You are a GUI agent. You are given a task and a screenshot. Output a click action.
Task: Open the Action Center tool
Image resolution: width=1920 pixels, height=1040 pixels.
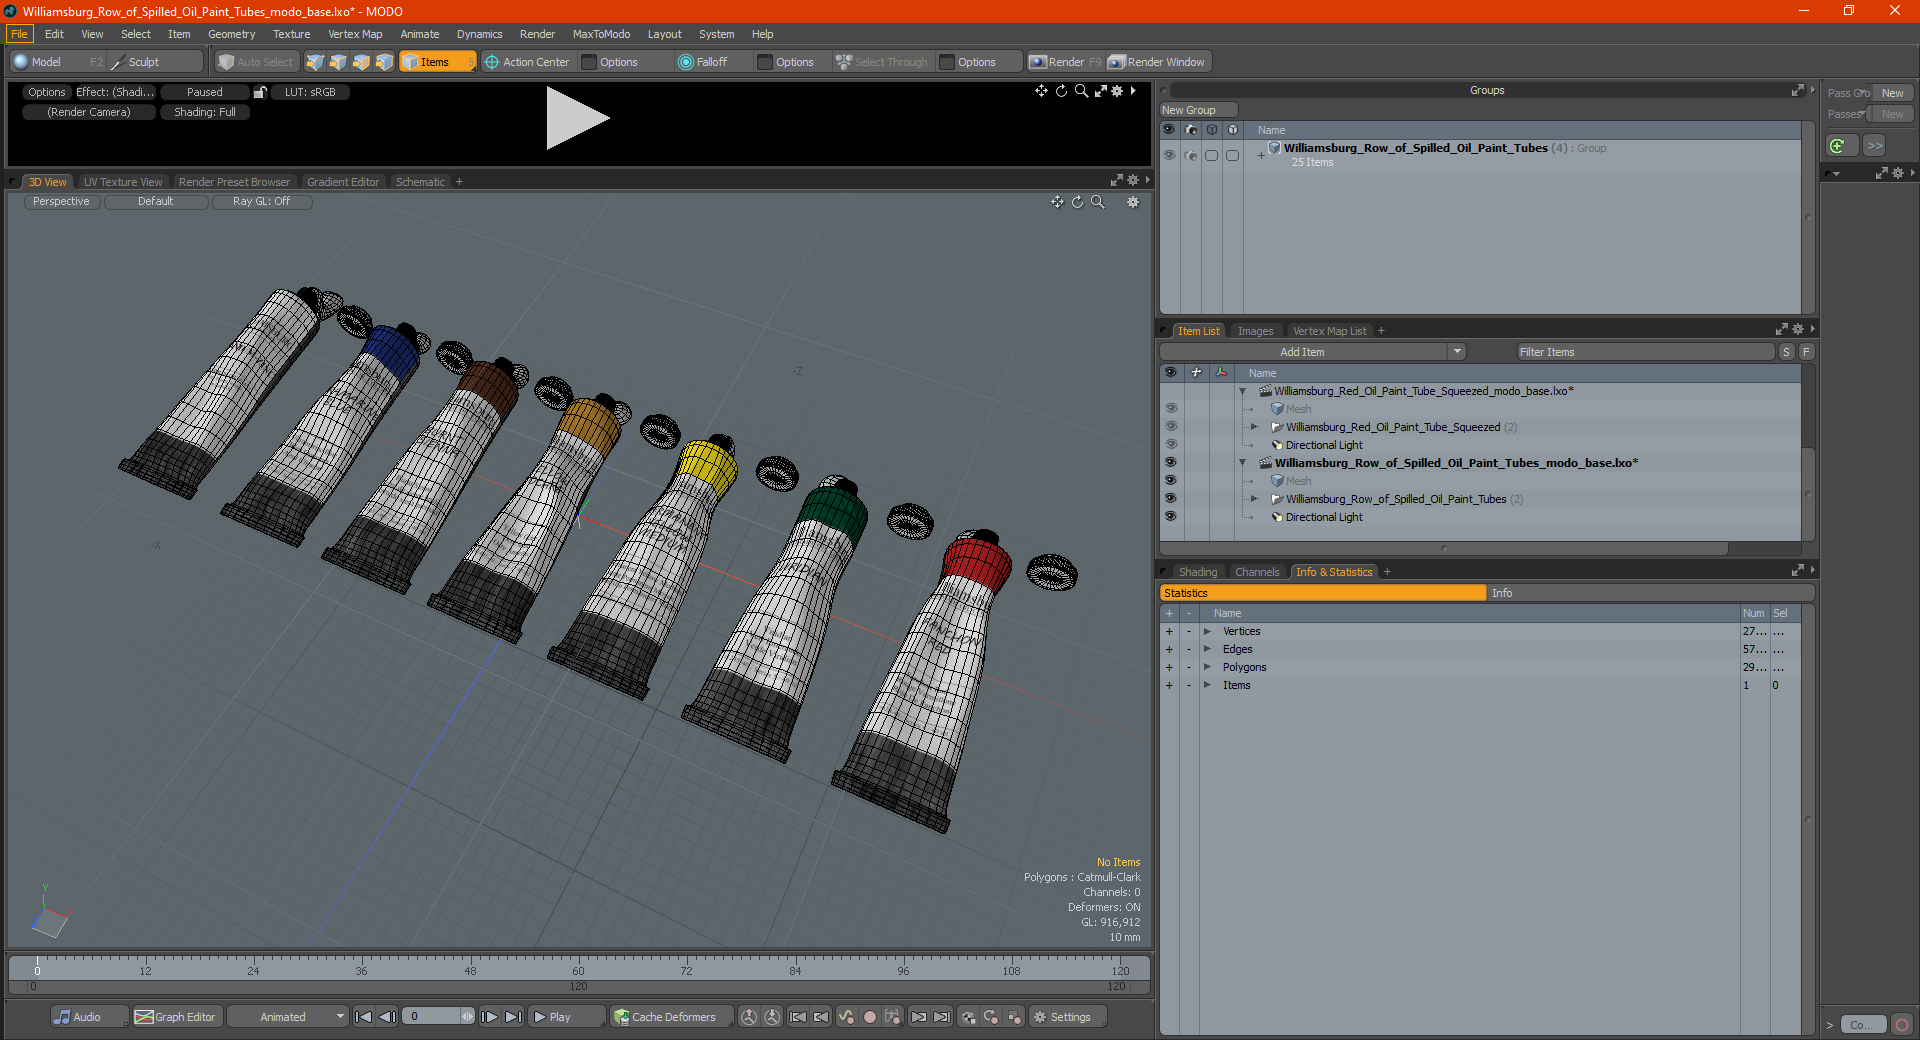[527, 62]
